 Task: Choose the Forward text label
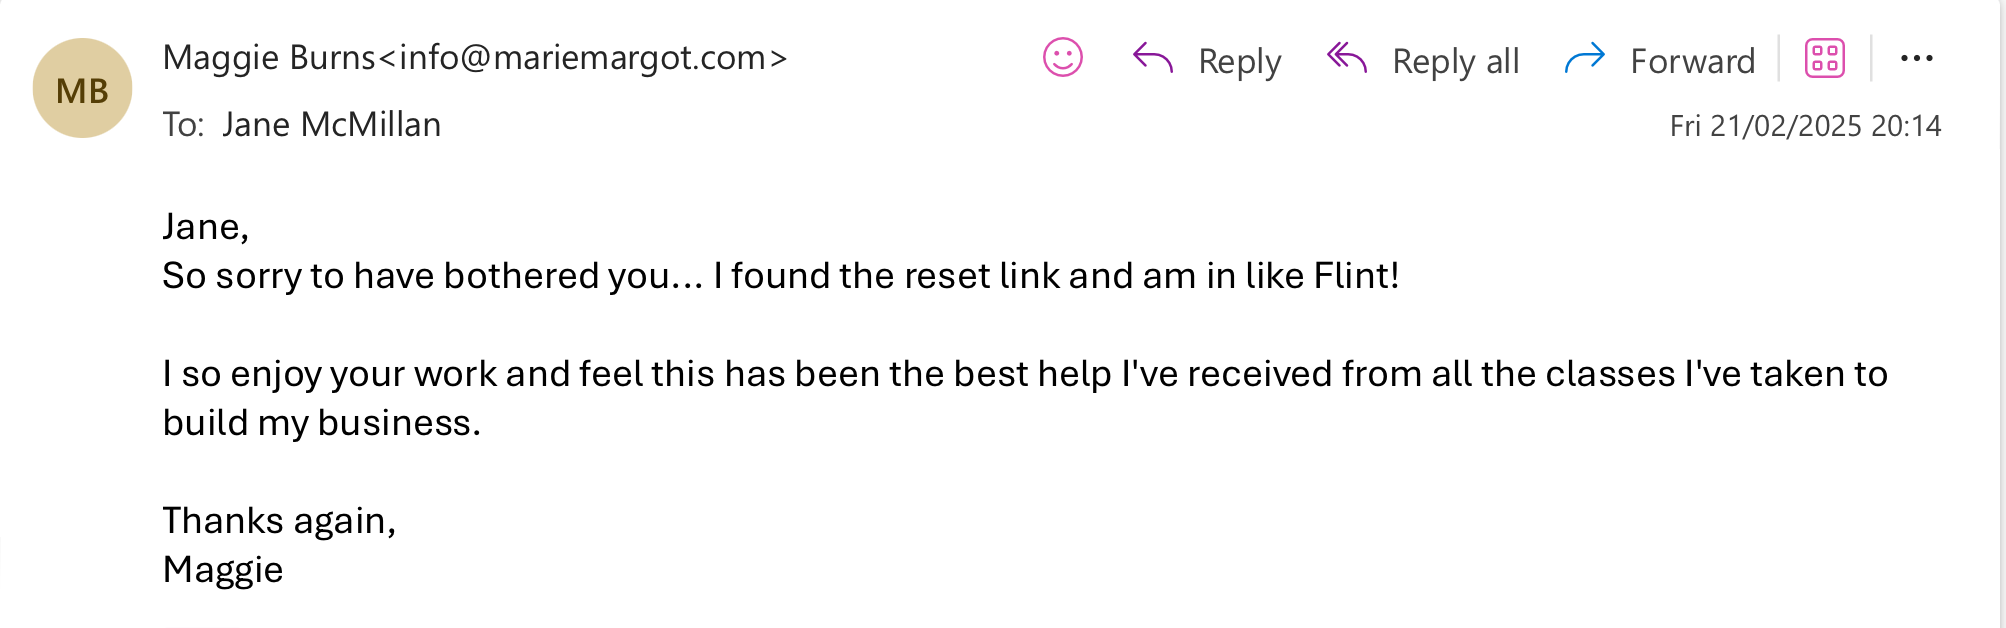point(1692,61)
